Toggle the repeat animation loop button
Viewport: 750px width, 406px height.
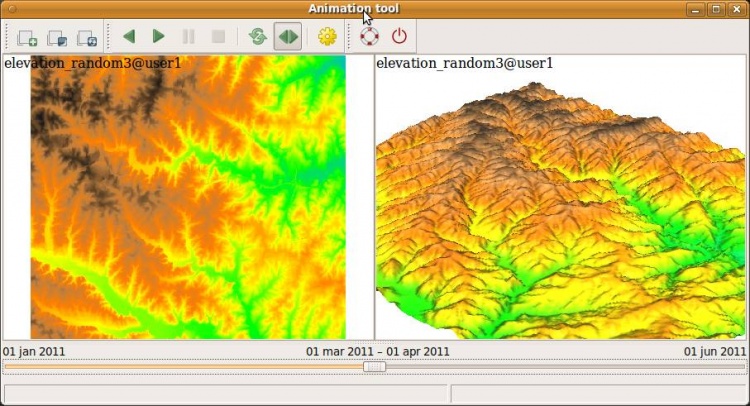tap(258, 37)
